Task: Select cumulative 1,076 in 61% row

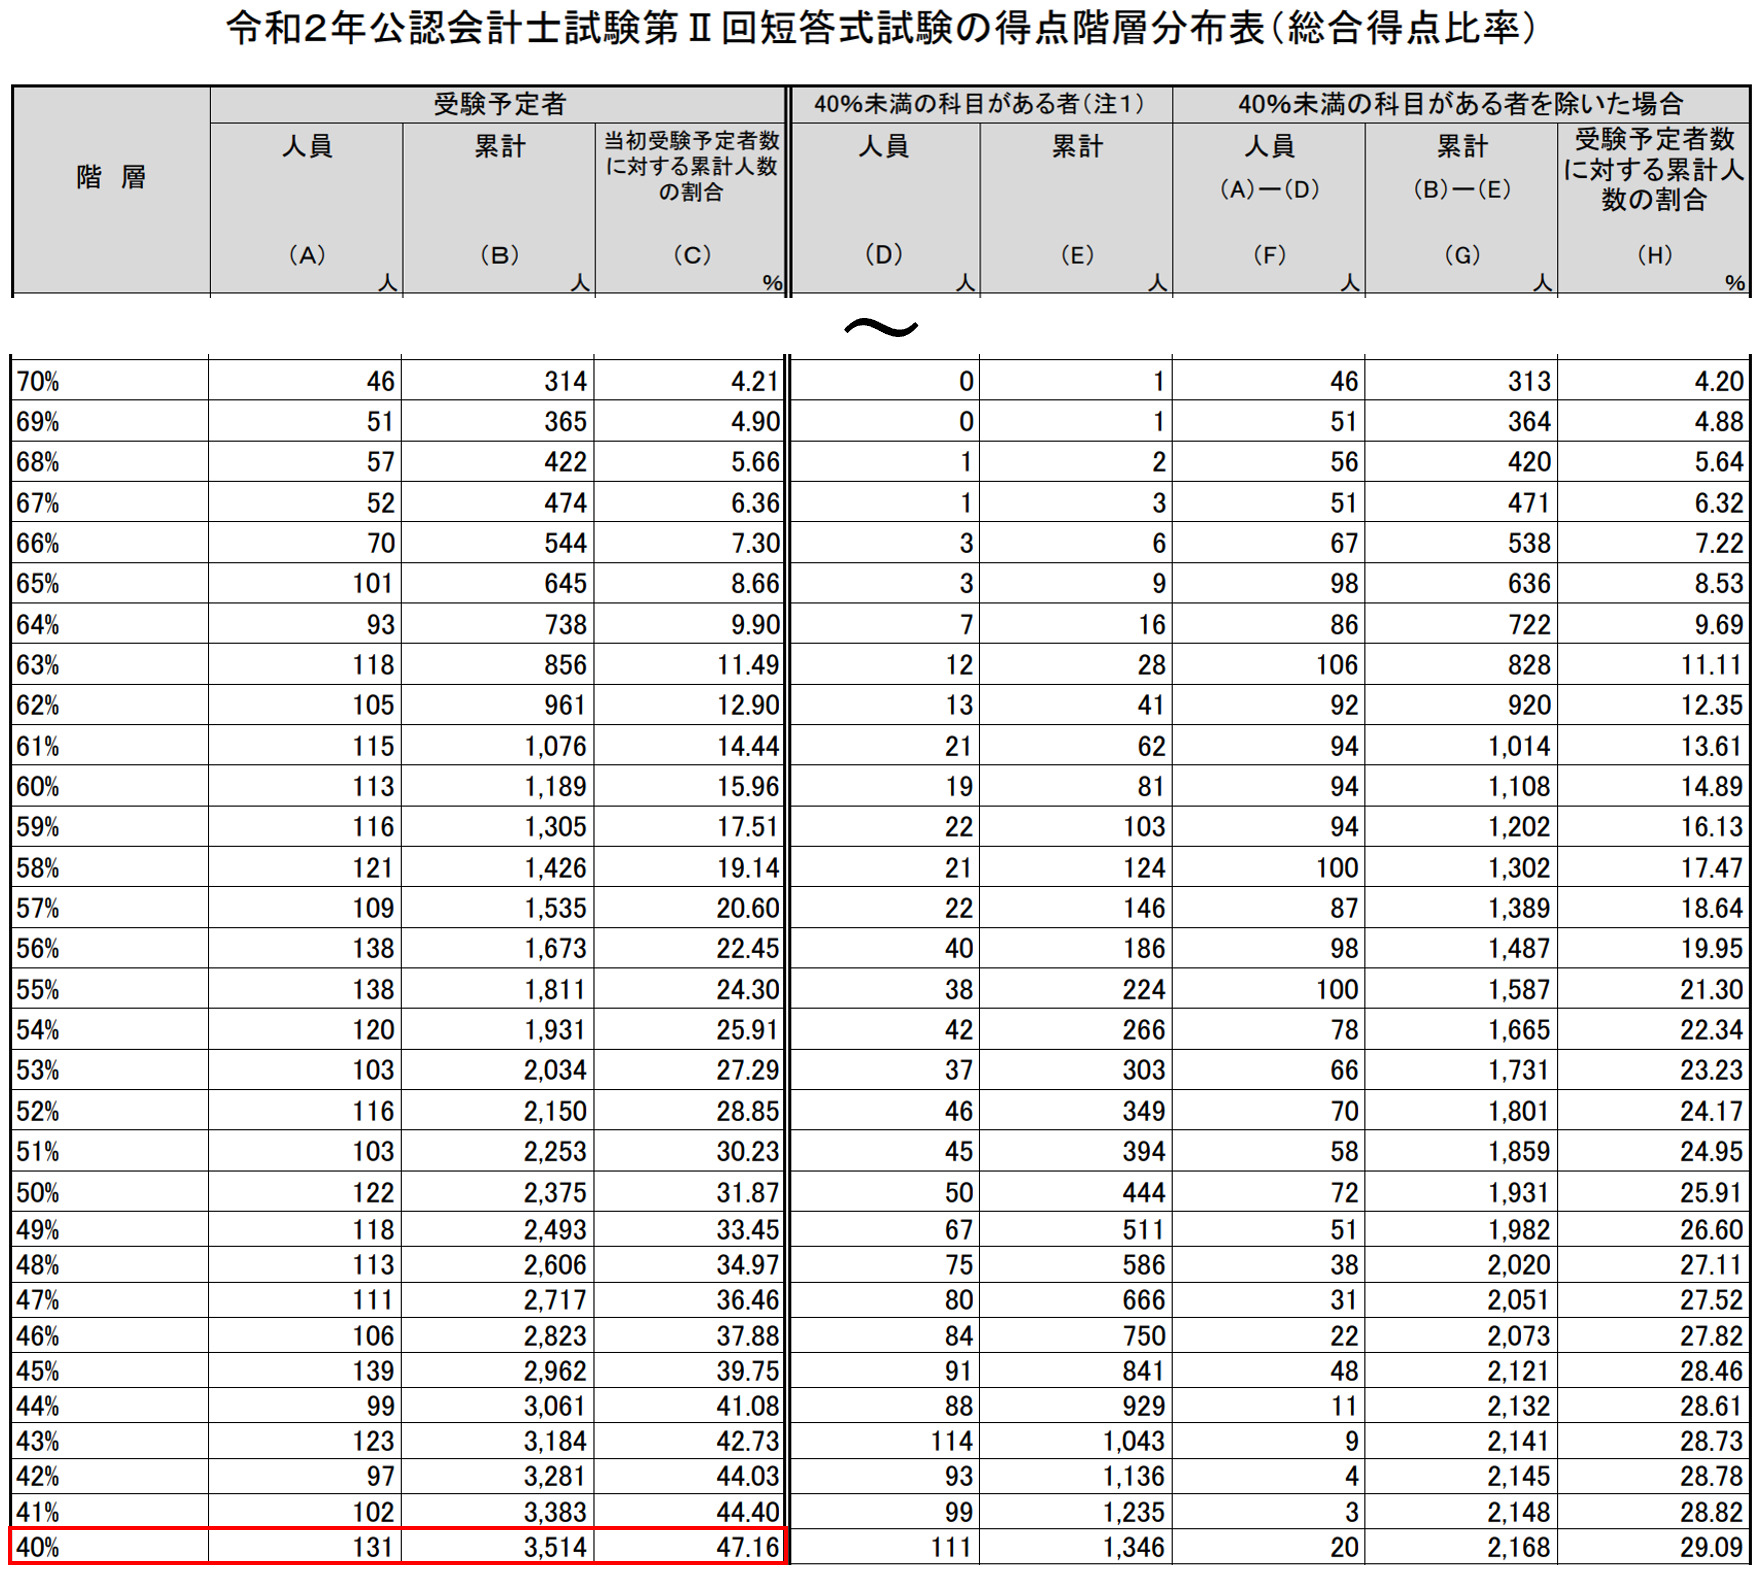Action: pos(556,746)
